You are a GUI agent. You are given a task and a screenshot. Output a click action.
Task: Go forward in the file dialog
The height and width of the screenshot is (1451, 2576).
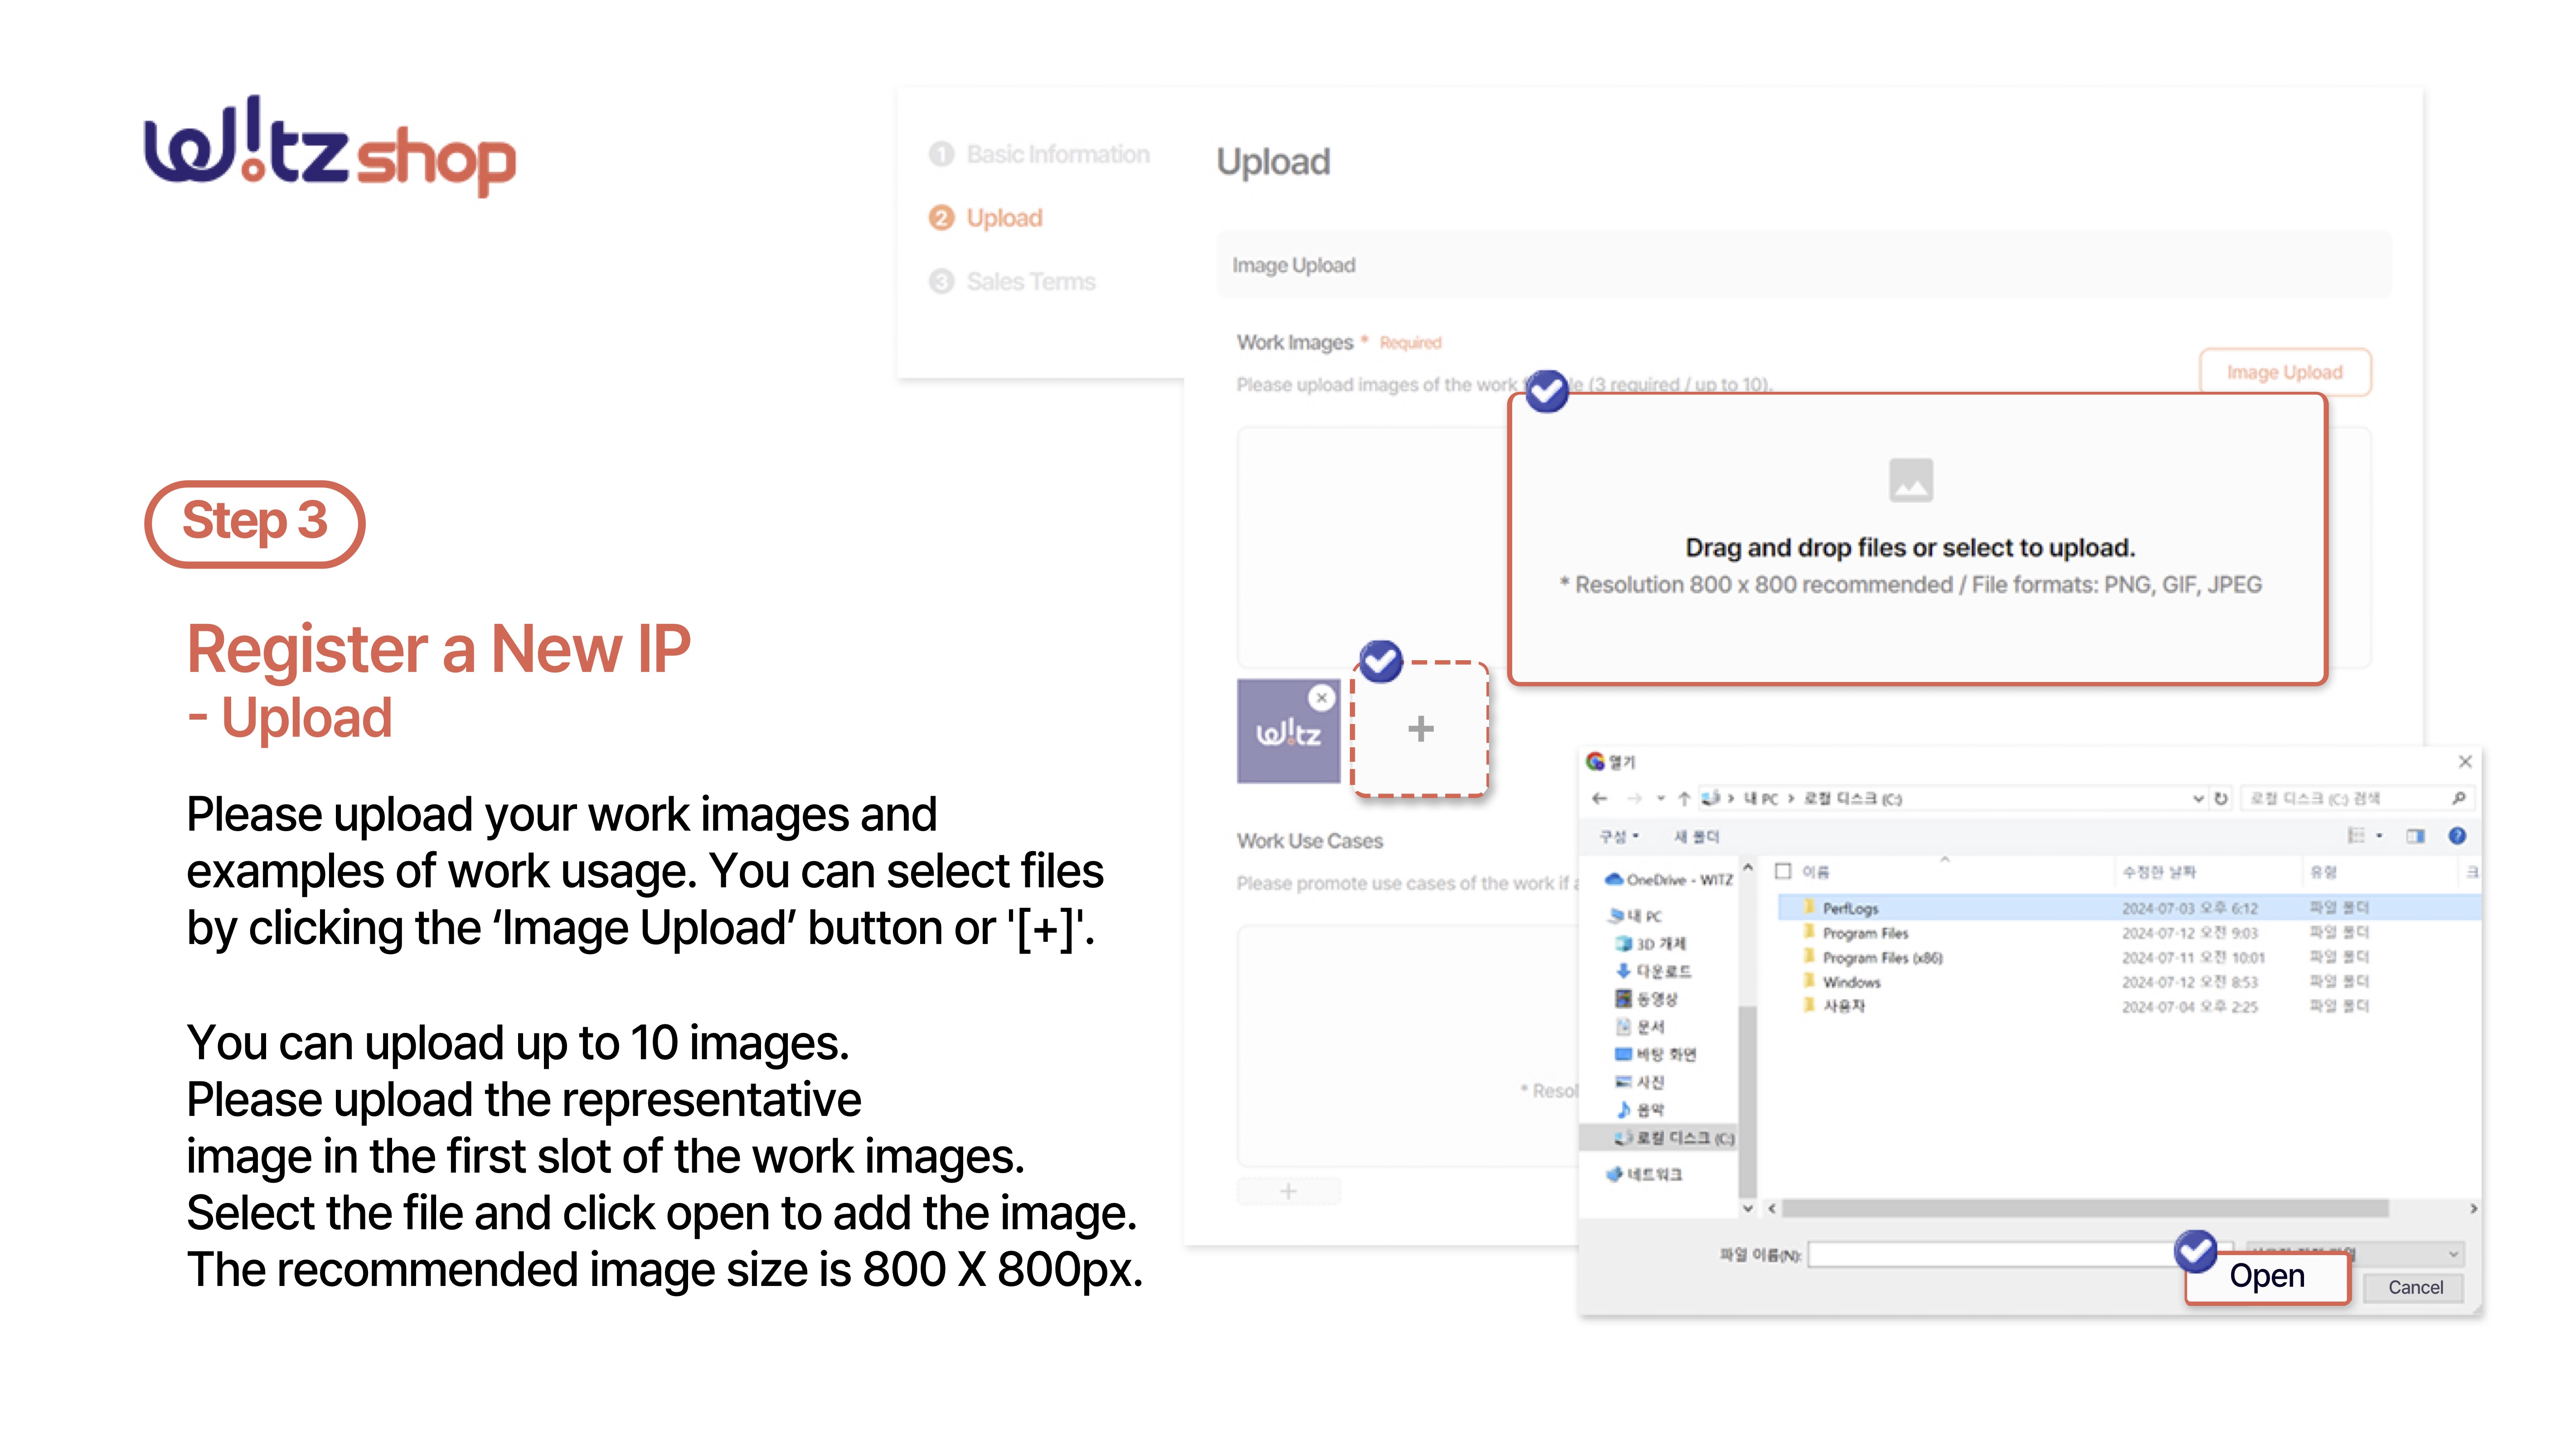pos(1634,798)
